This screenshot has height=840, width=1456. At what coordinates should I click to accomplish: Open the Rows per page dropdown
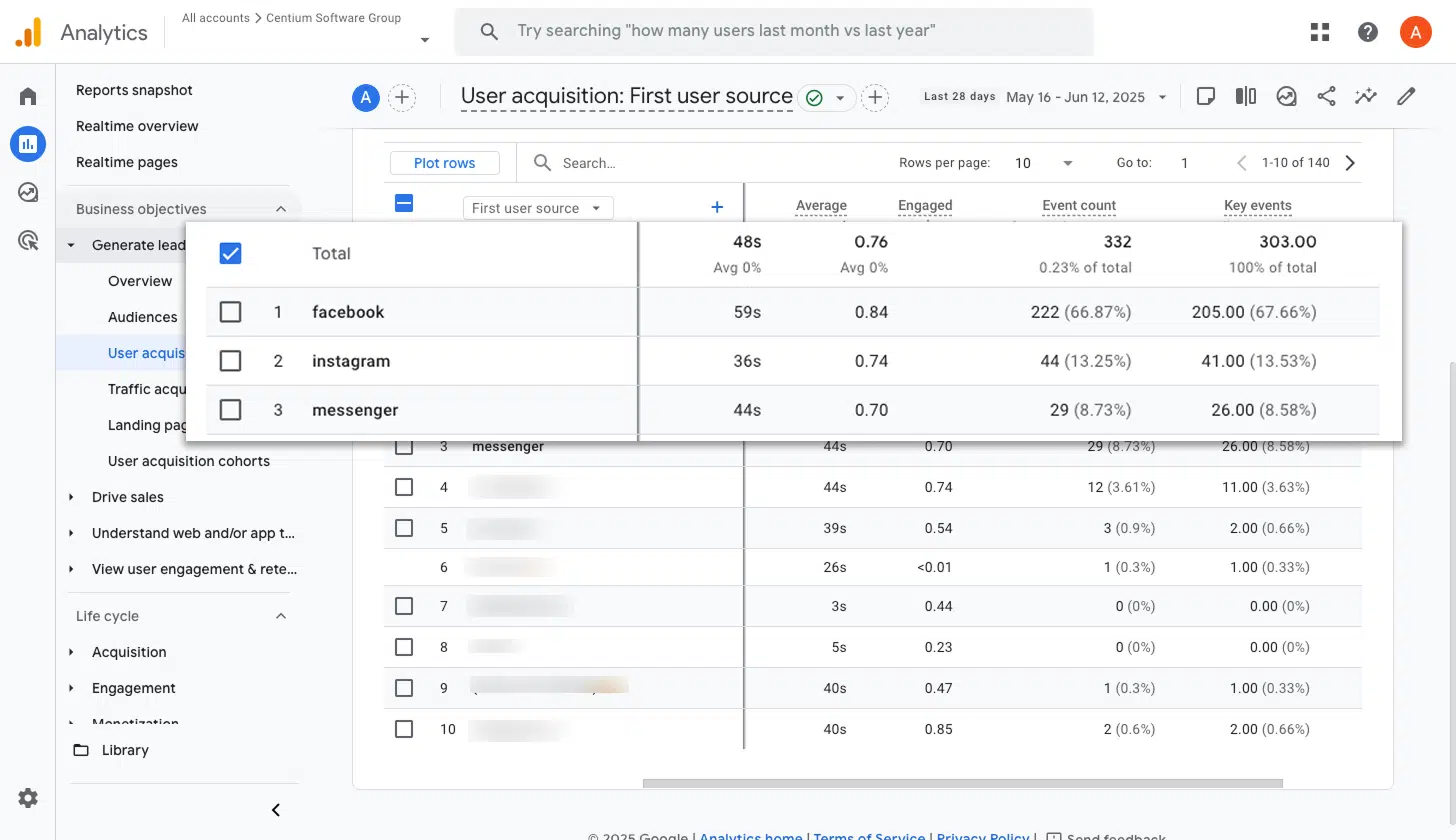click(x=1043, y=163)
